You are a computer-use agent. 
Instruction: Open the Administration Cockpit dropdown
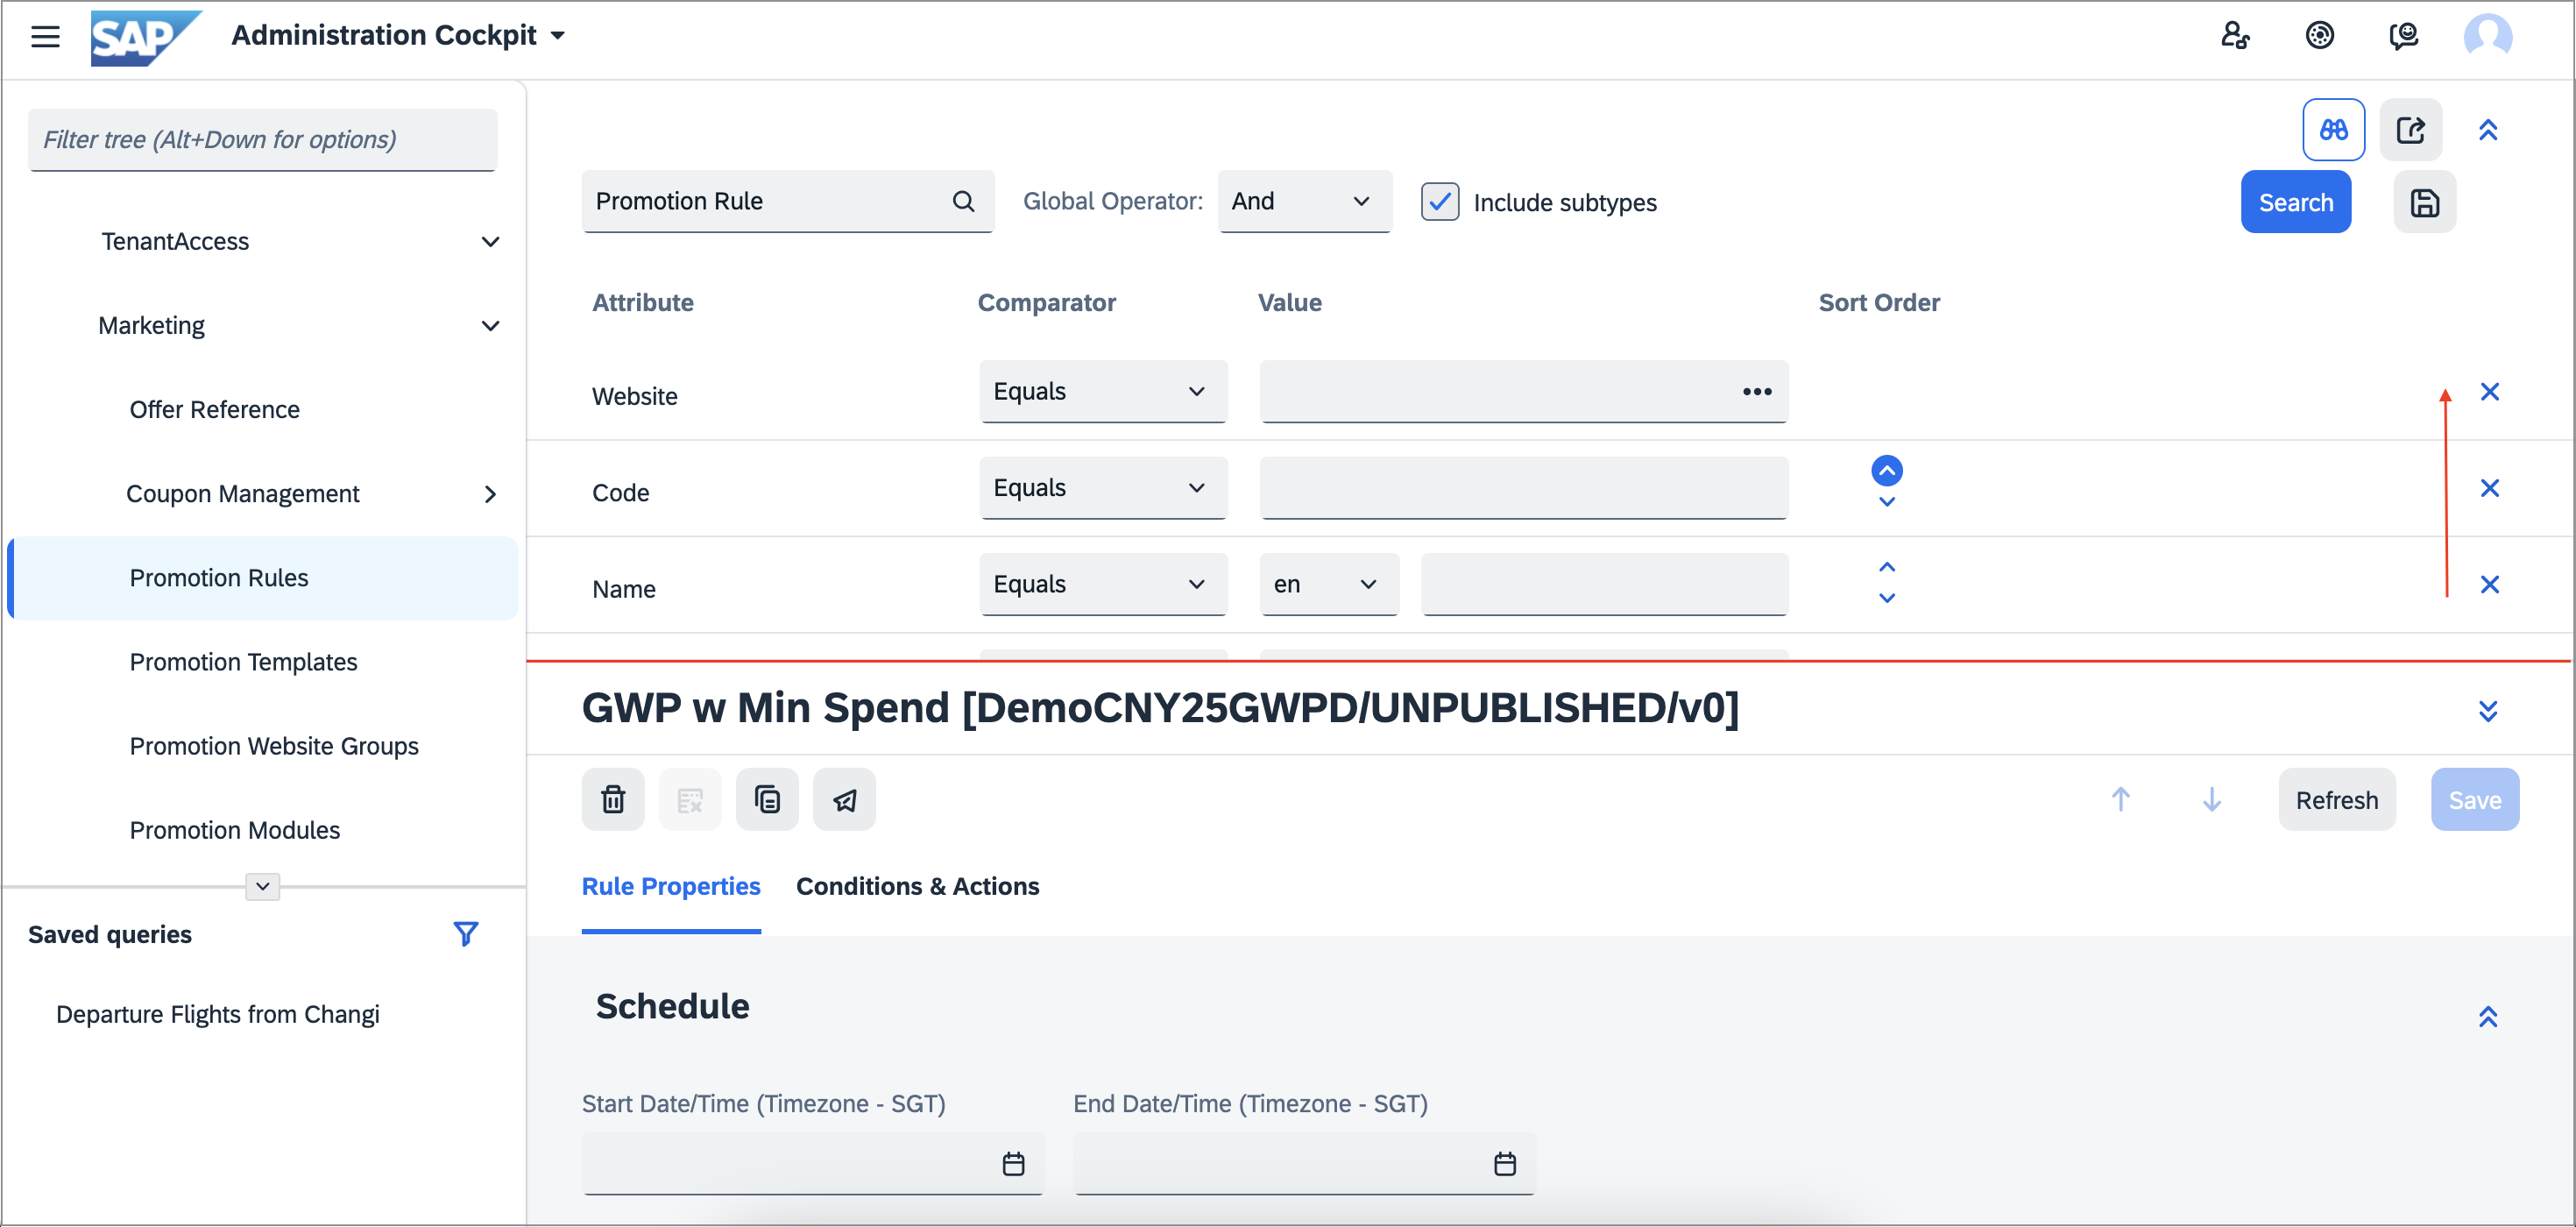click(398, 36)
